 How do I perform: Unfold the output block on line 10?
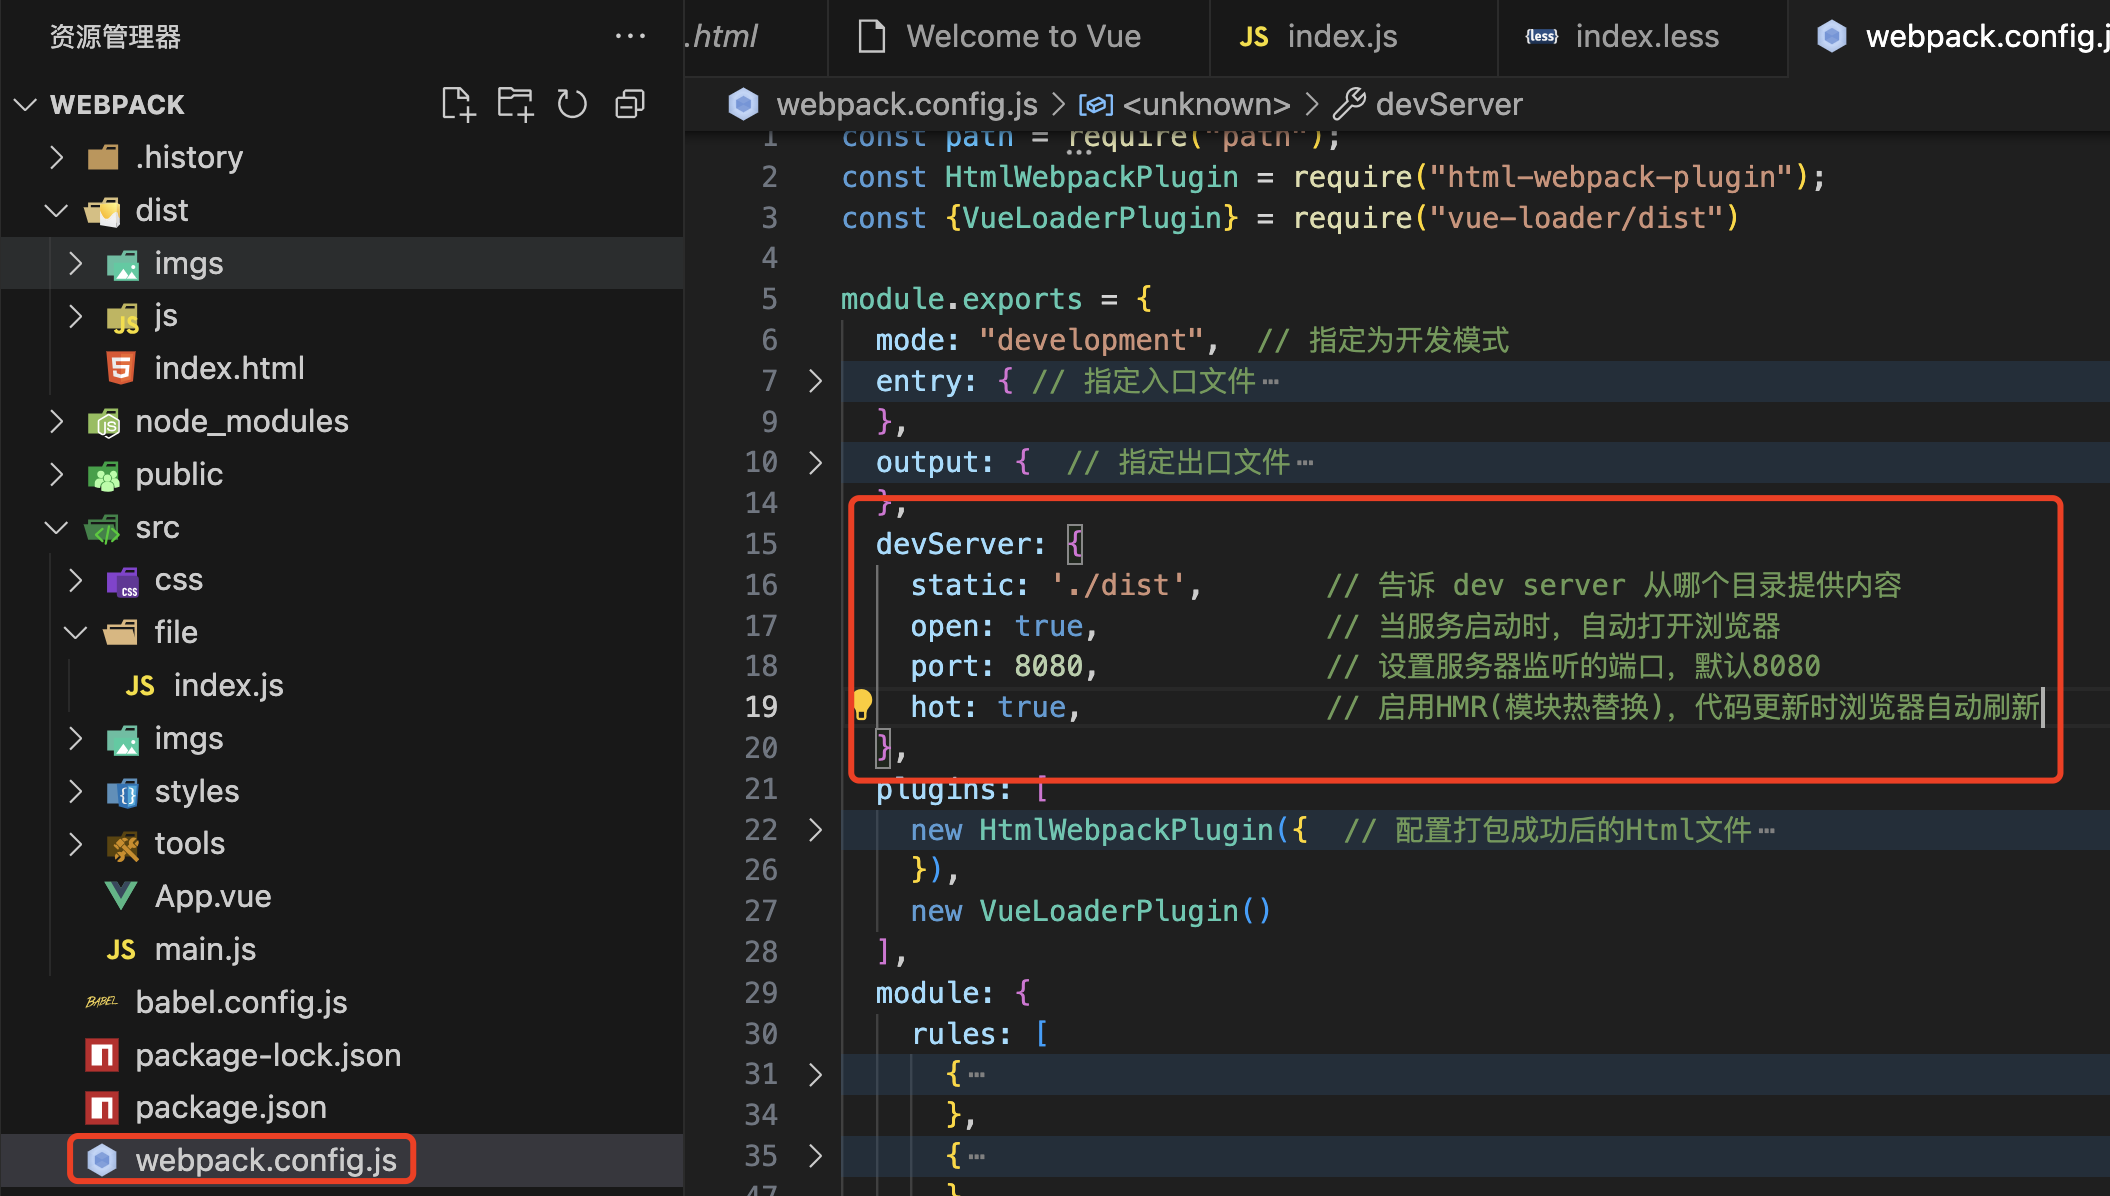coord(815,462)
